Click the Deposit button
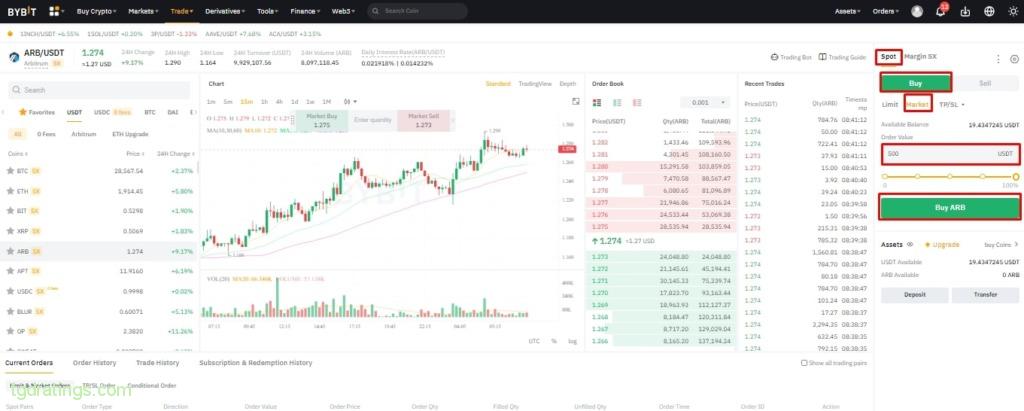This screenshot has height=411, width=1024. [915, 295]
